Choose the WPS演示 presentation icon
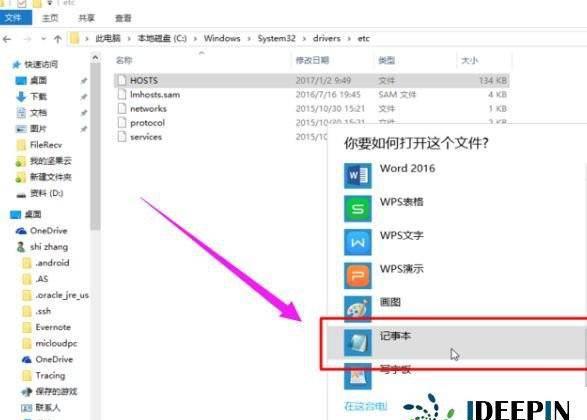The height and width of the screenshot is (420, 587). coord(358,276)
